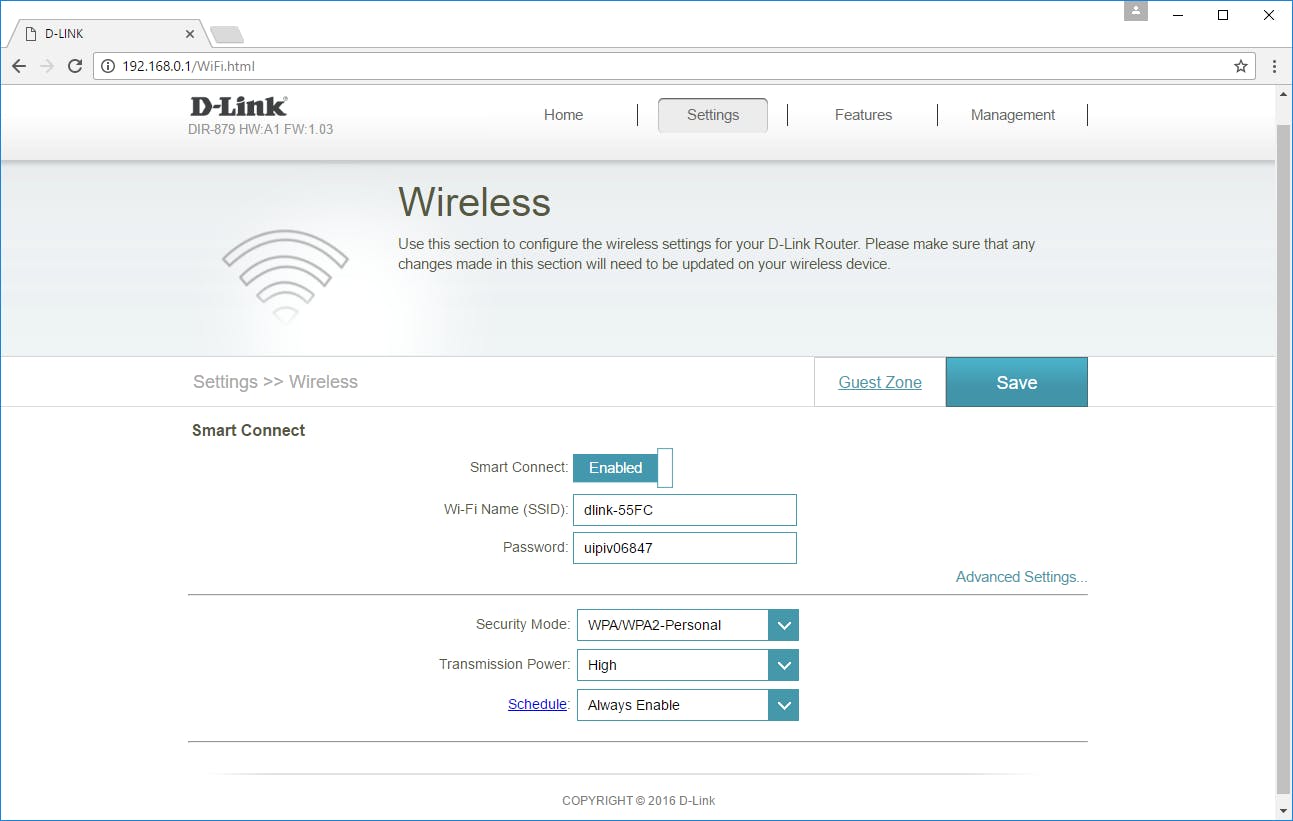Click the 'Wi-Fi Name (SSID):' label
The height and width of the screenshot is (821, 1293).
click(506, 509)
